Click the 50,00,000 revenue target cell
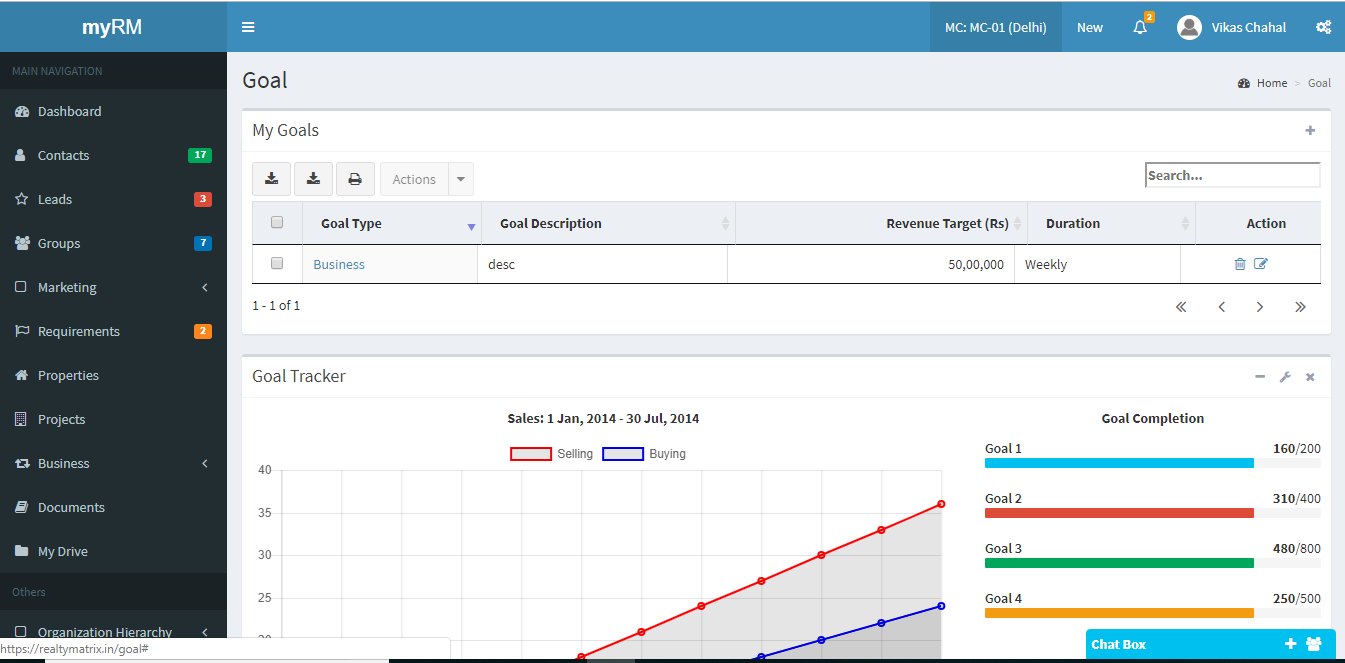Viewport: 1345px width, 663px height. pyautogui.click(x=871, y=264)
